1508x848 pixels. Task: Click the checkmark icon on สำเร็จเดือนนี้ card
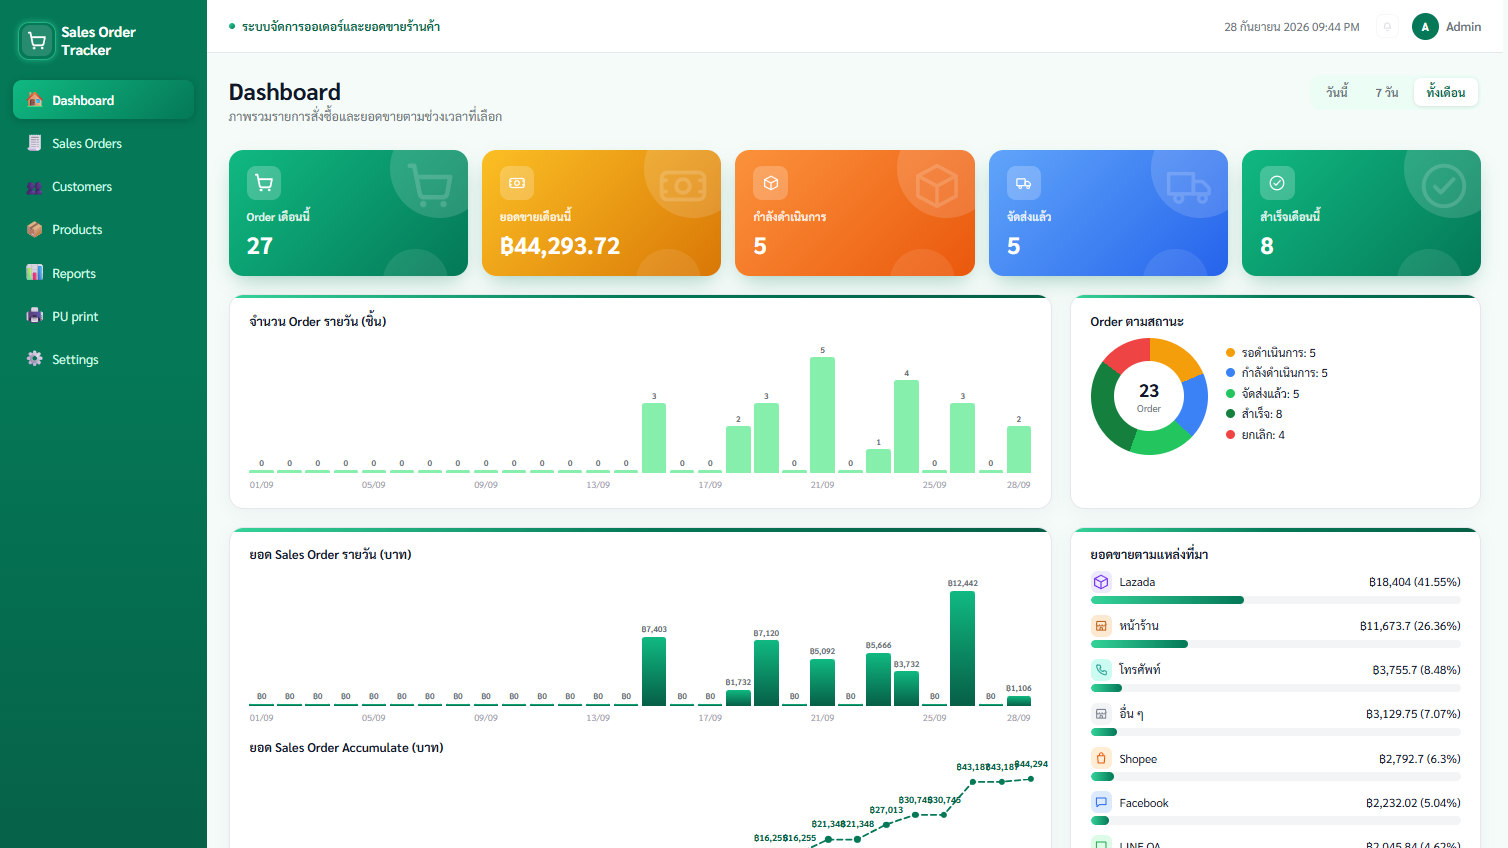(x=1277, y=183)
